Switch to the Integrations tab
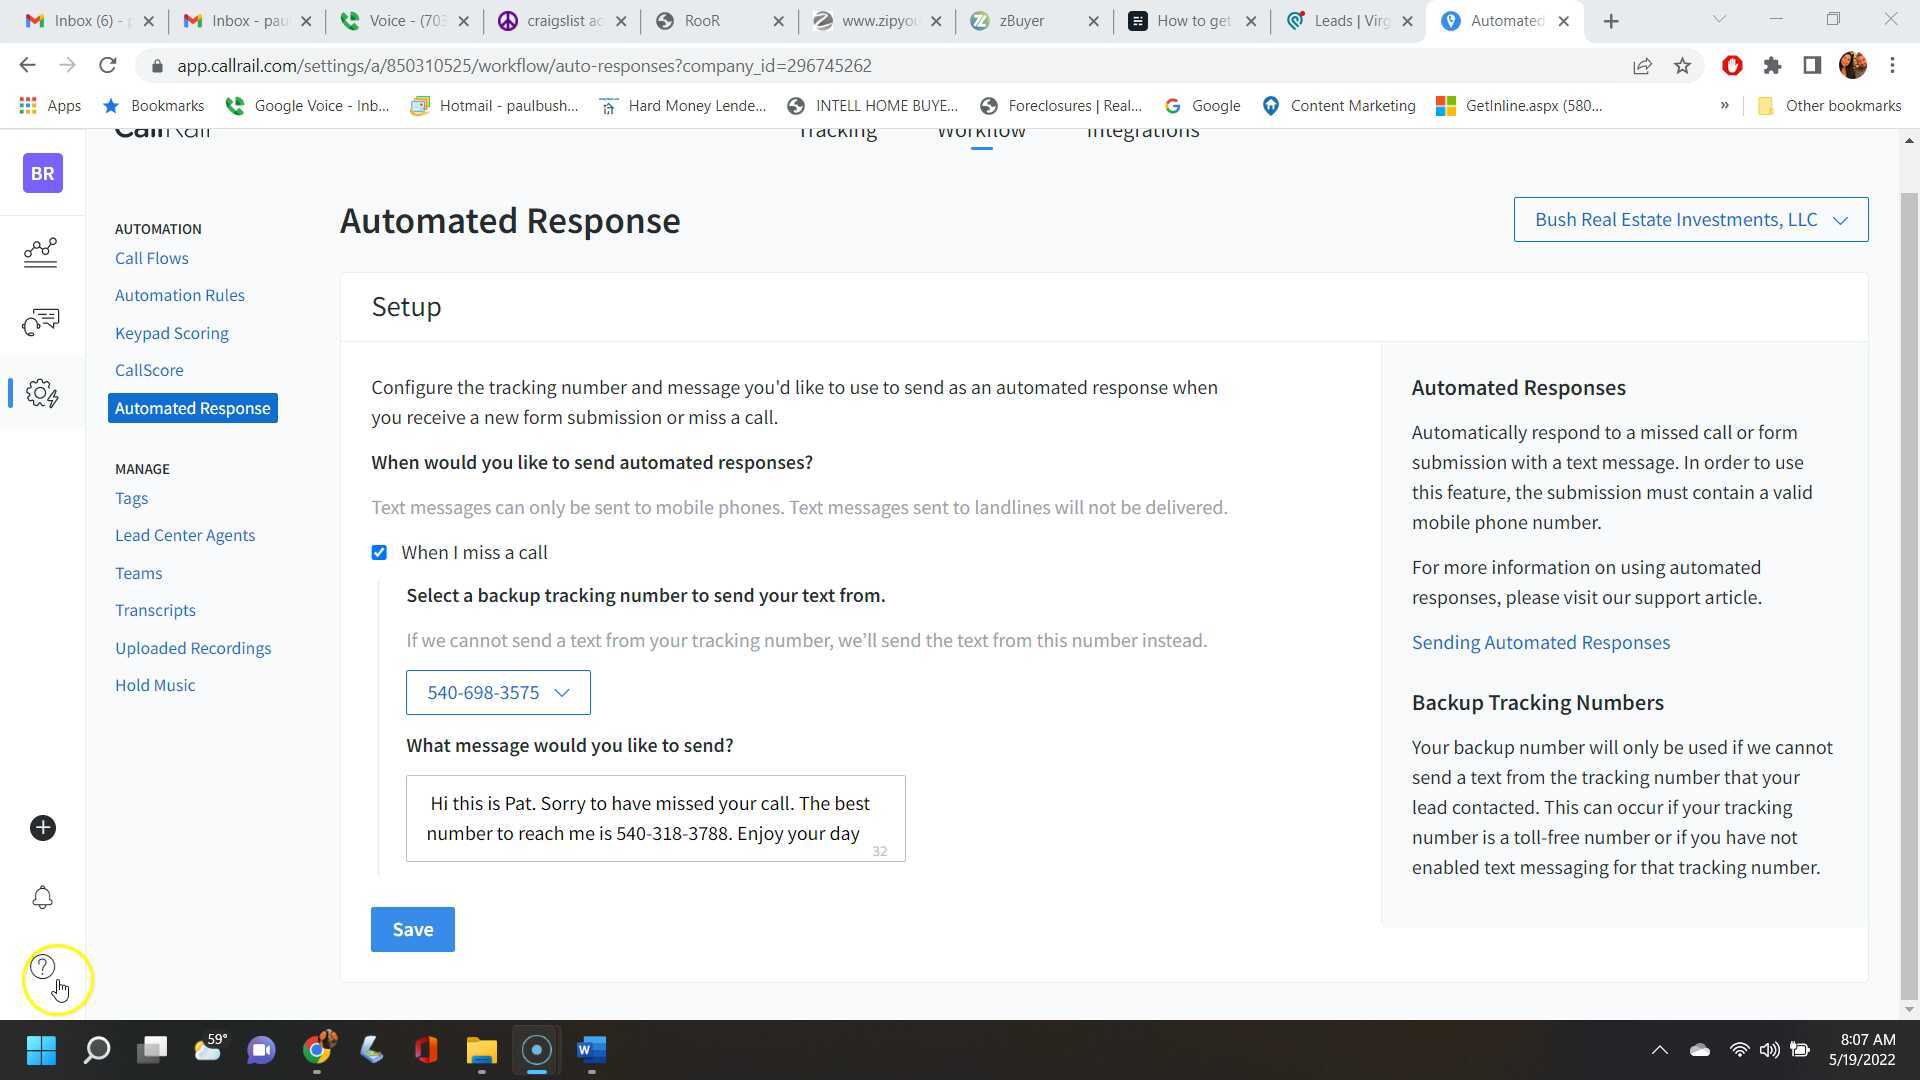 coord(1142,130)
